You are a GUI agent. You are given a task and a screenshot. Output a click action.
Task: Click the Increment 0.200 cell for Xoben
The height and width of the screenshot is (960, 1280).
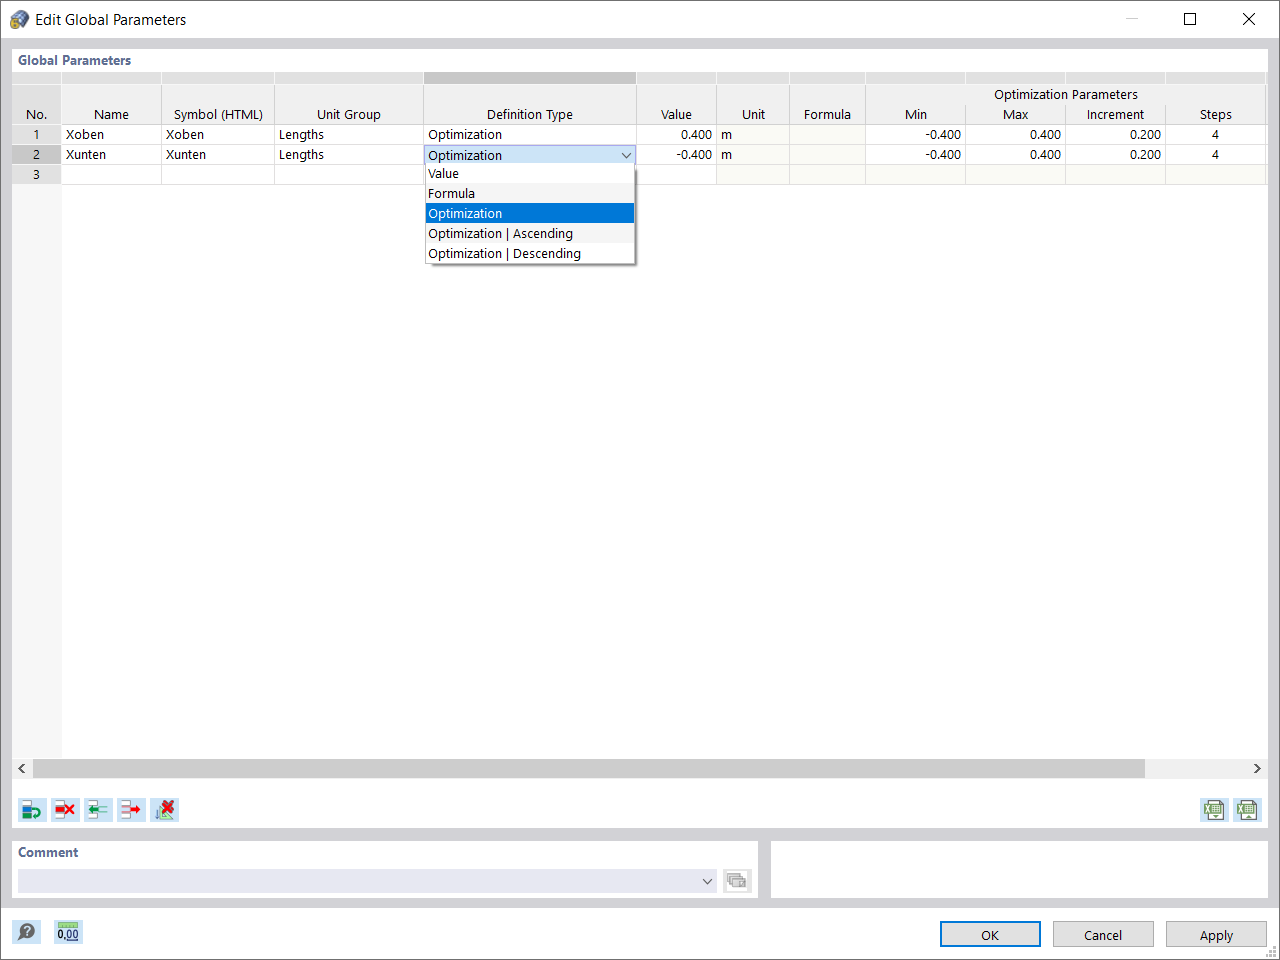click(x=1115, y=135)
